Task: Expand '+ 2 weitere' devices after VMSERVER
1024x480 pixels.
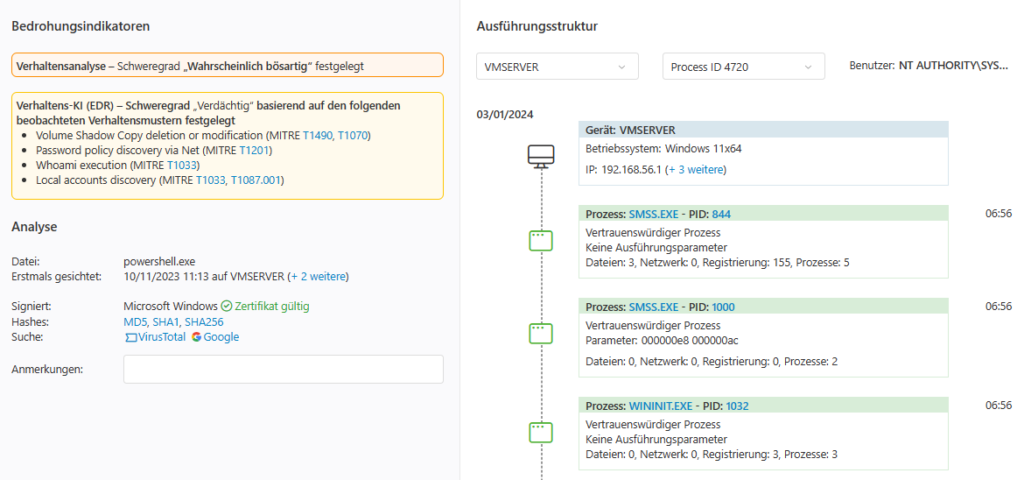Action: (319, 277)
